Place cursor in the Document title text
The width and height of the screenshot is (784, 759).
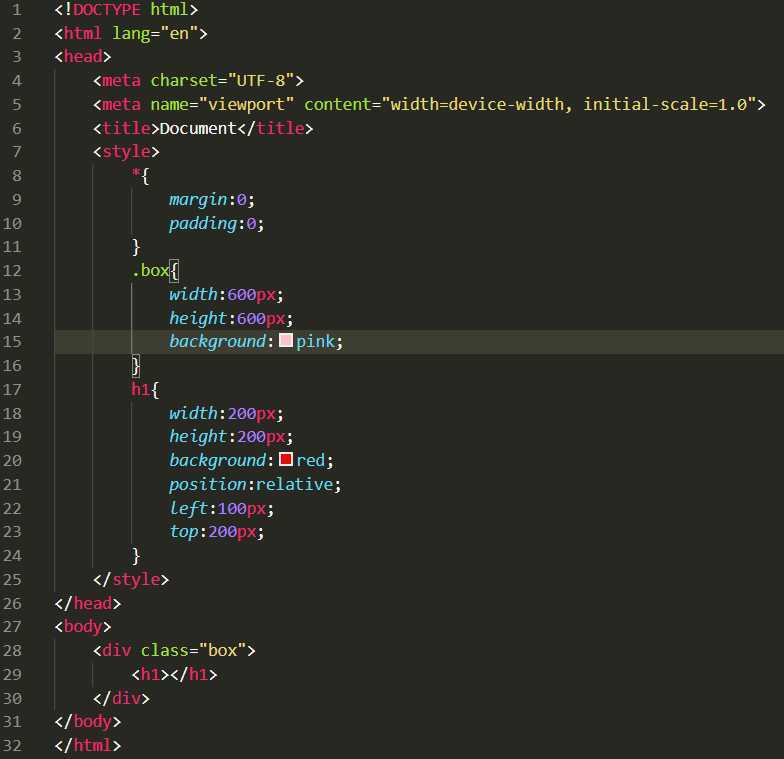[x=197, y=128]
